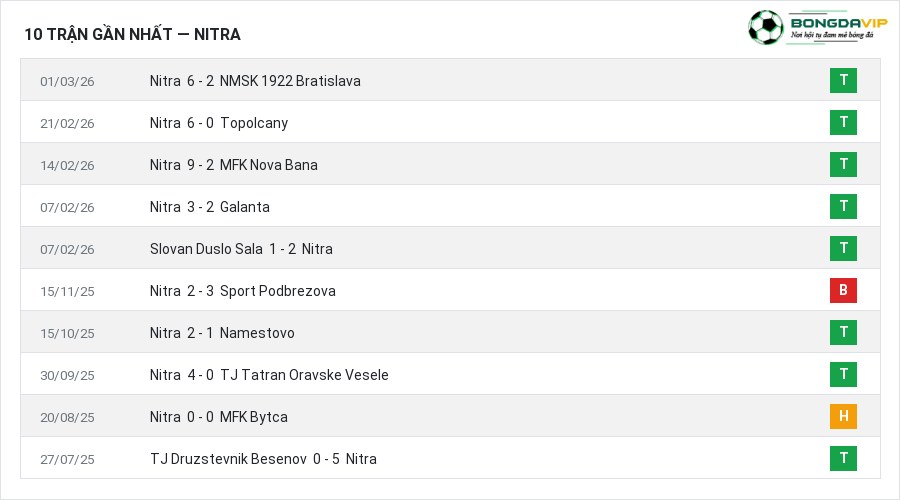Image resolution: width=900 pixels, height=500 pixels.
Task: Click the green T badge for Topolcany match
Action: (x=843, y=122)
